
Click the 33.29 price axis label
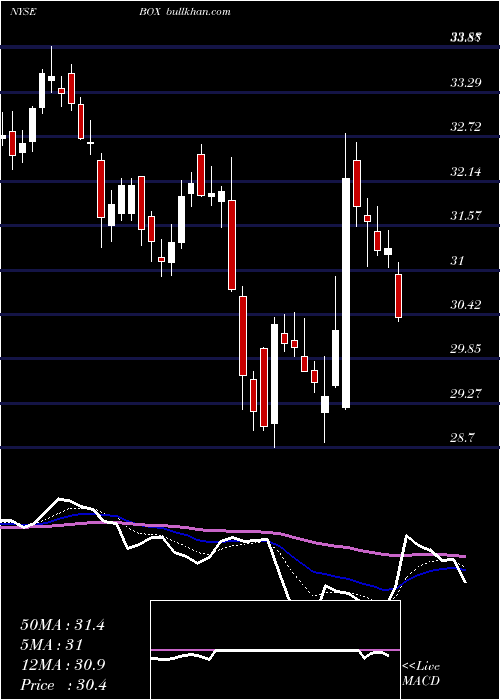[466, 83]
